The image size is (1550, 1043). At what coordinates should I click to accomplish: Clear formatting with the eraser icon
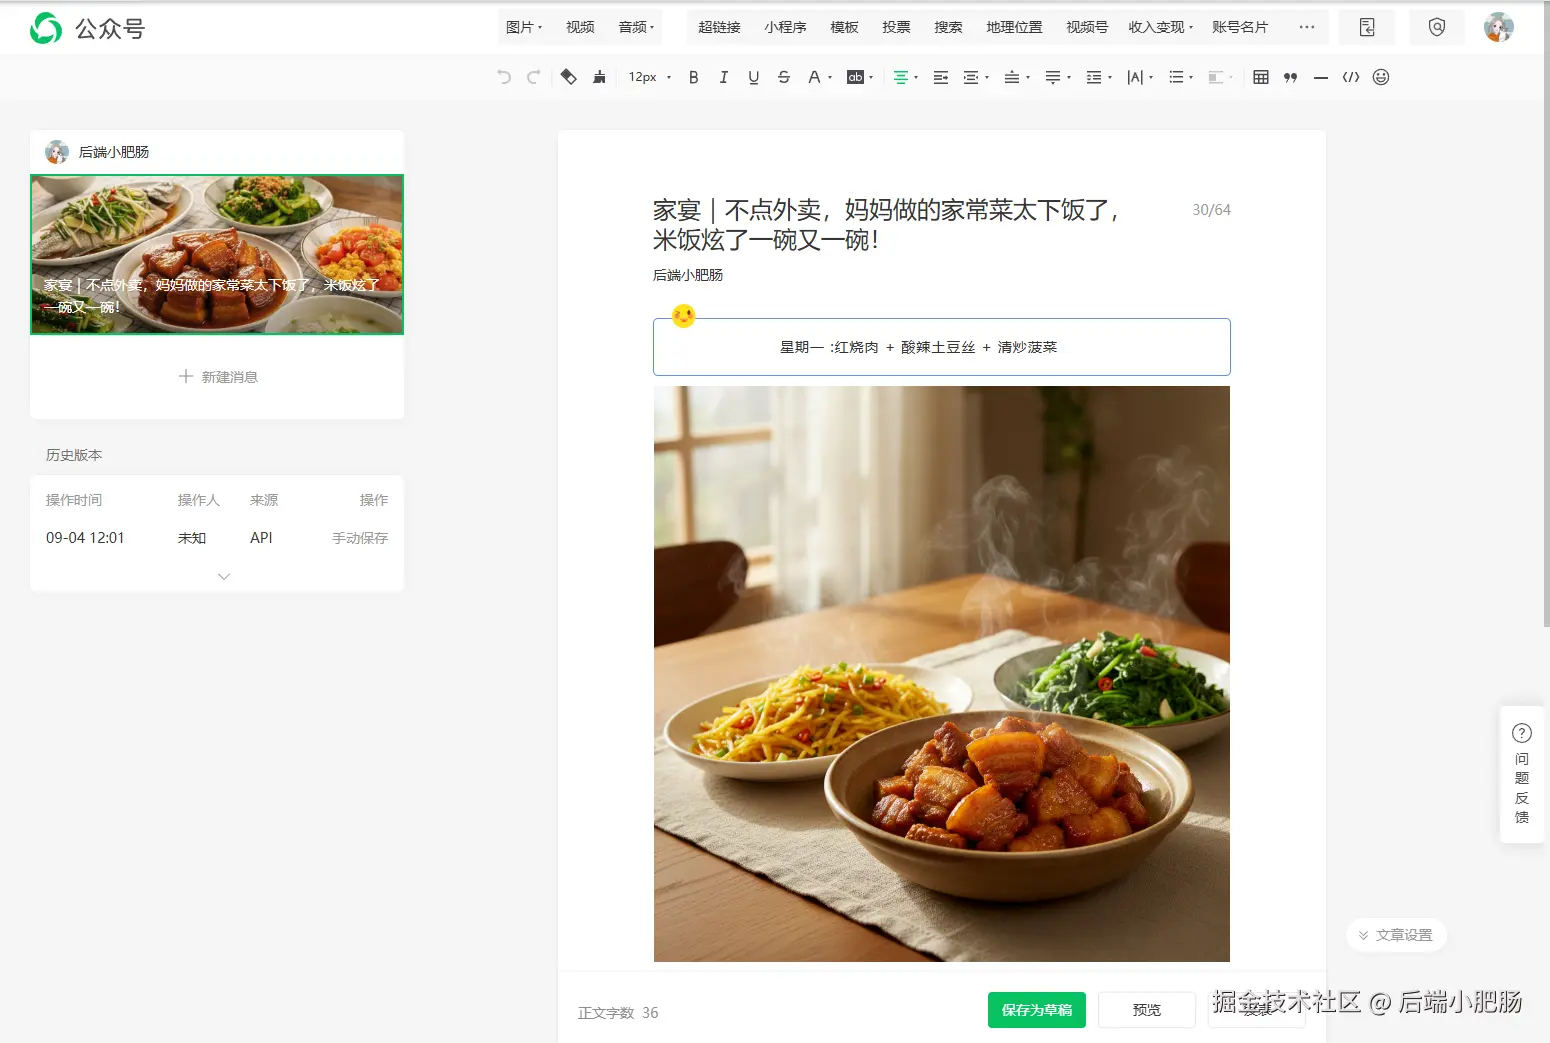coord(568,77)
